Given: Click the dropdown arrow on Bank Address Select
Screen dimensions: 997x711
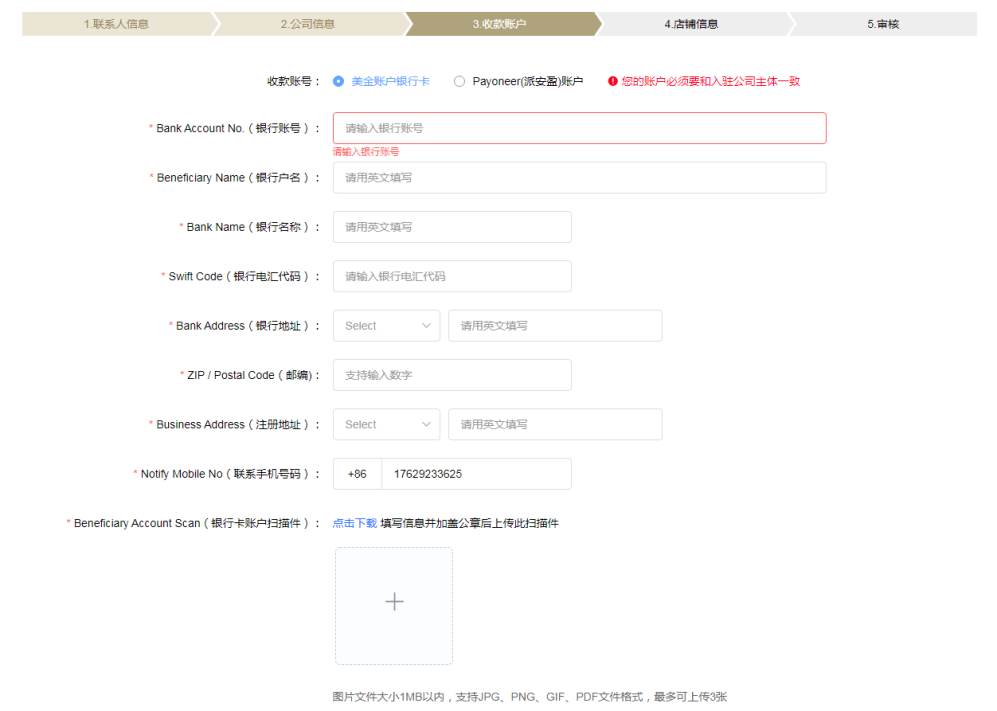Looking at the screenshot, I should 428,325.
